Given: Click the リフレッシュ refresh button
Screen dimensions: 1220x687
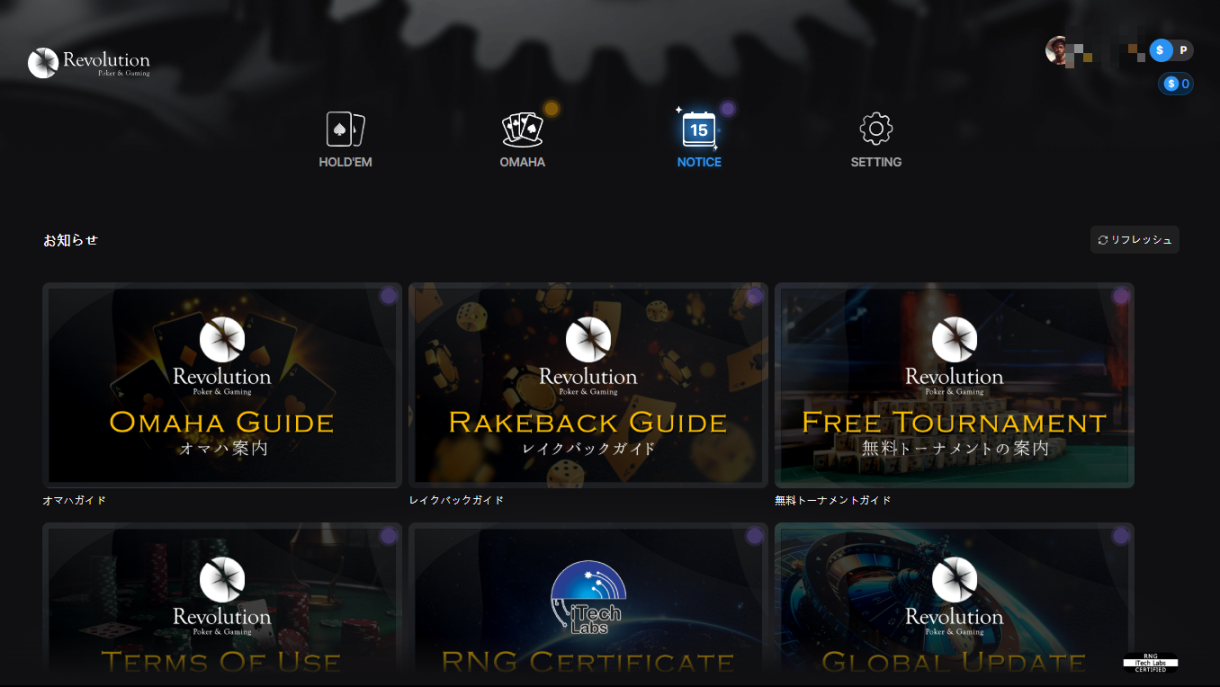Looking at the screenshot, I should (1135, 240).
